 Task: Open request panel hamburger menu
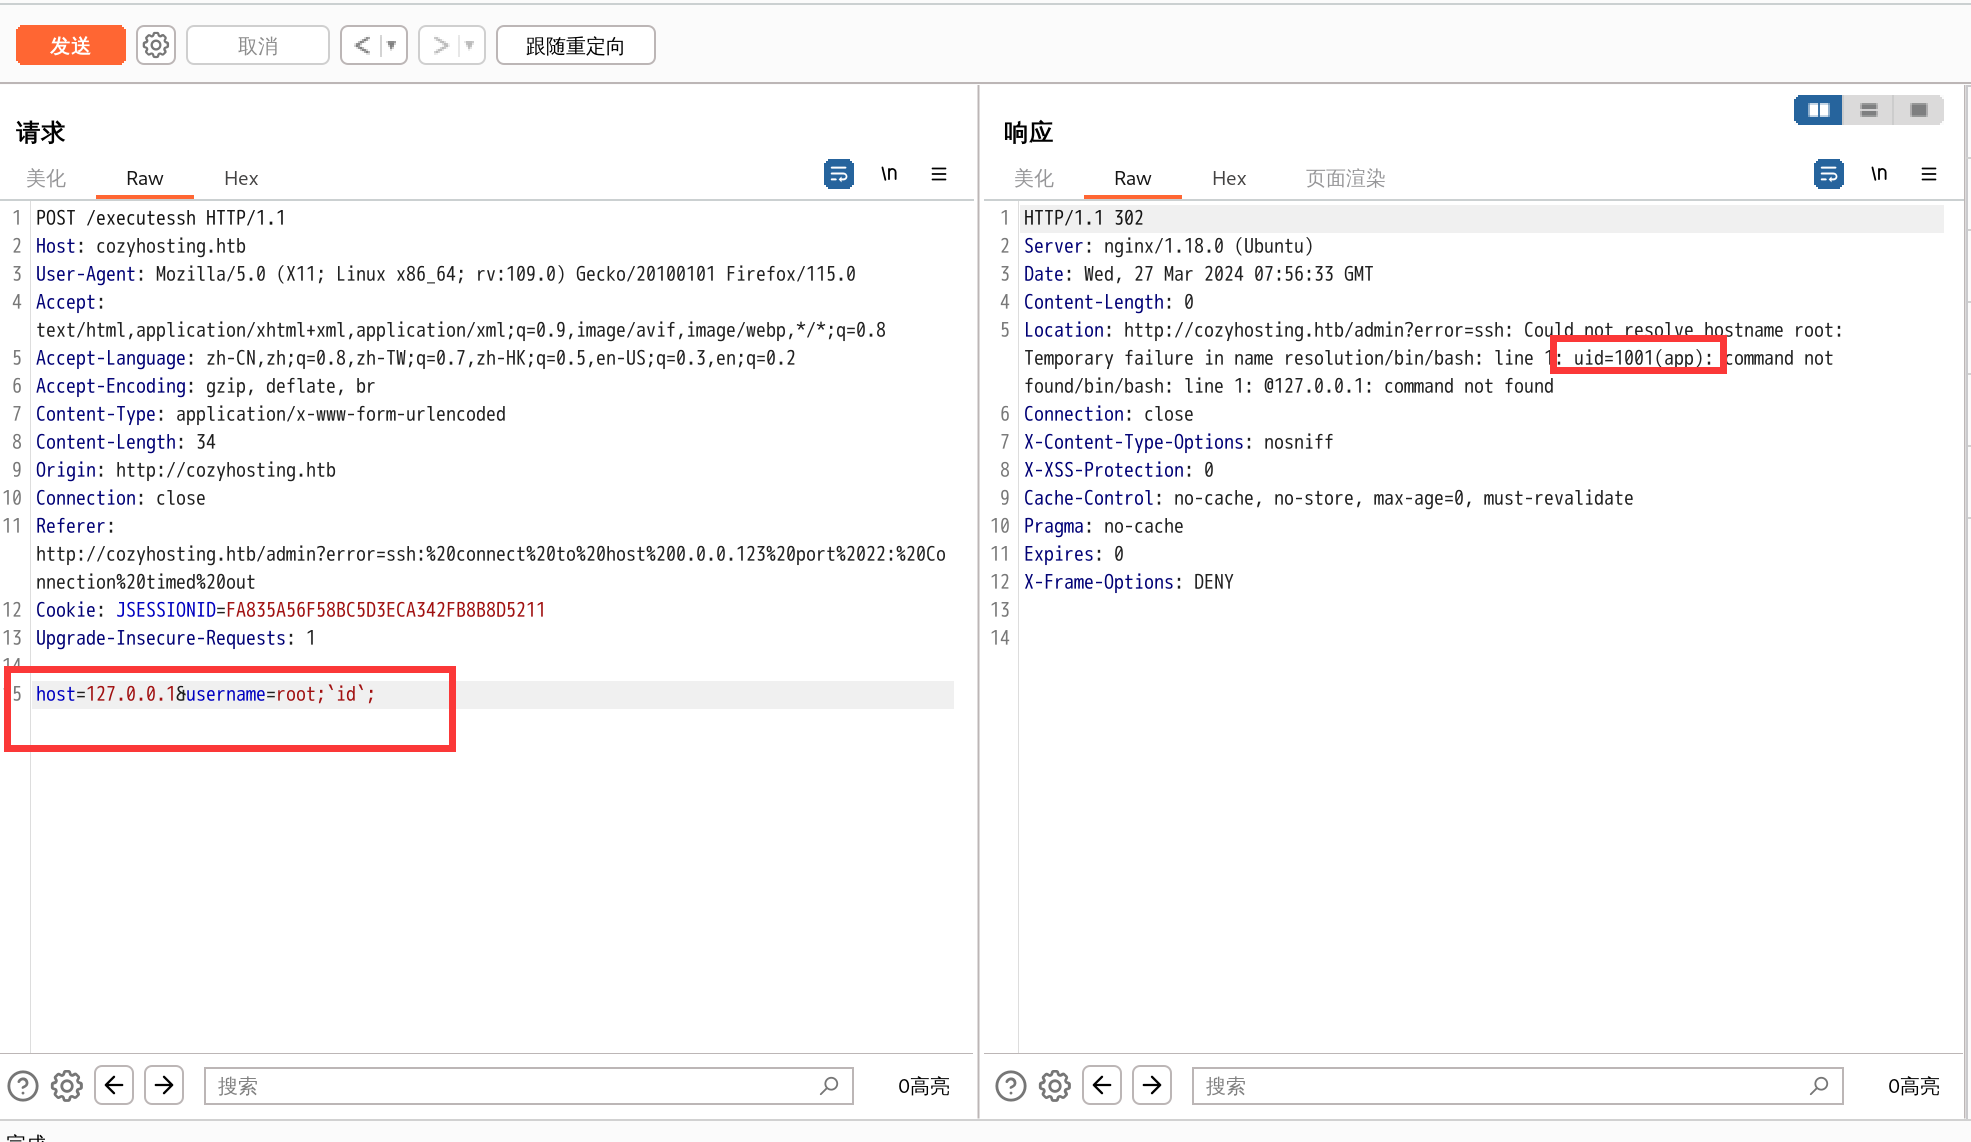[x=939, y=174]
